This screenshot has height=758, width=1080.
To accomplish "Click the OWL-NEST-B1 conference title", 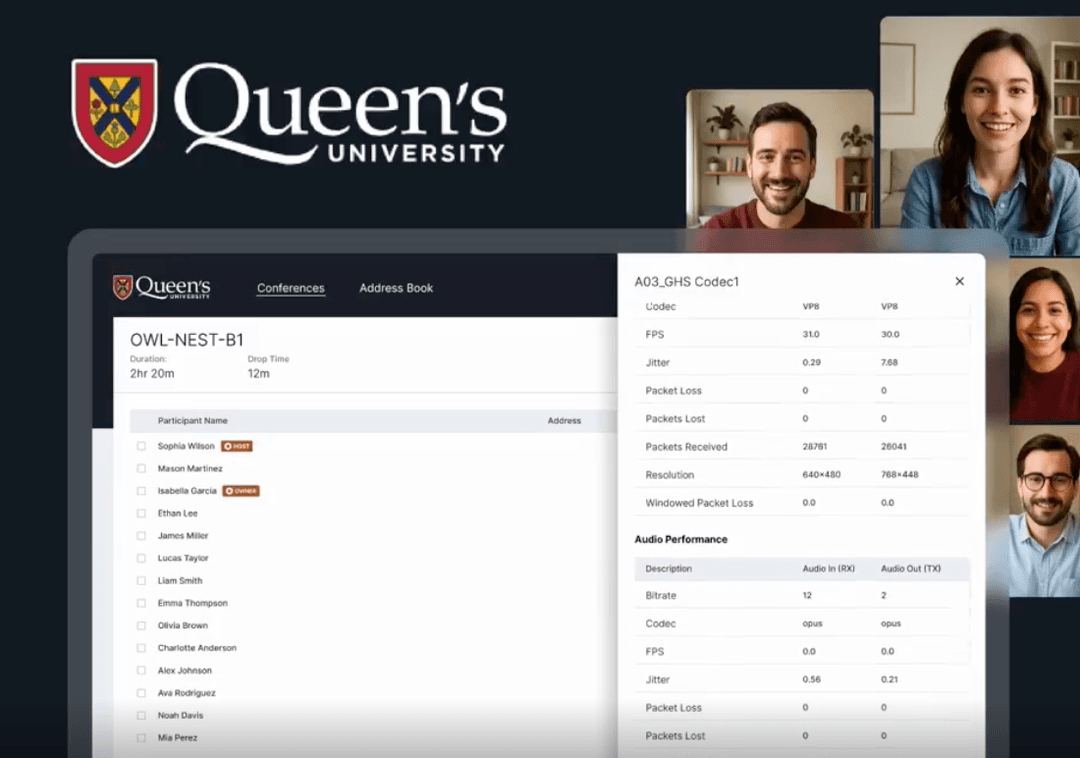I will [x=187, y=339].
